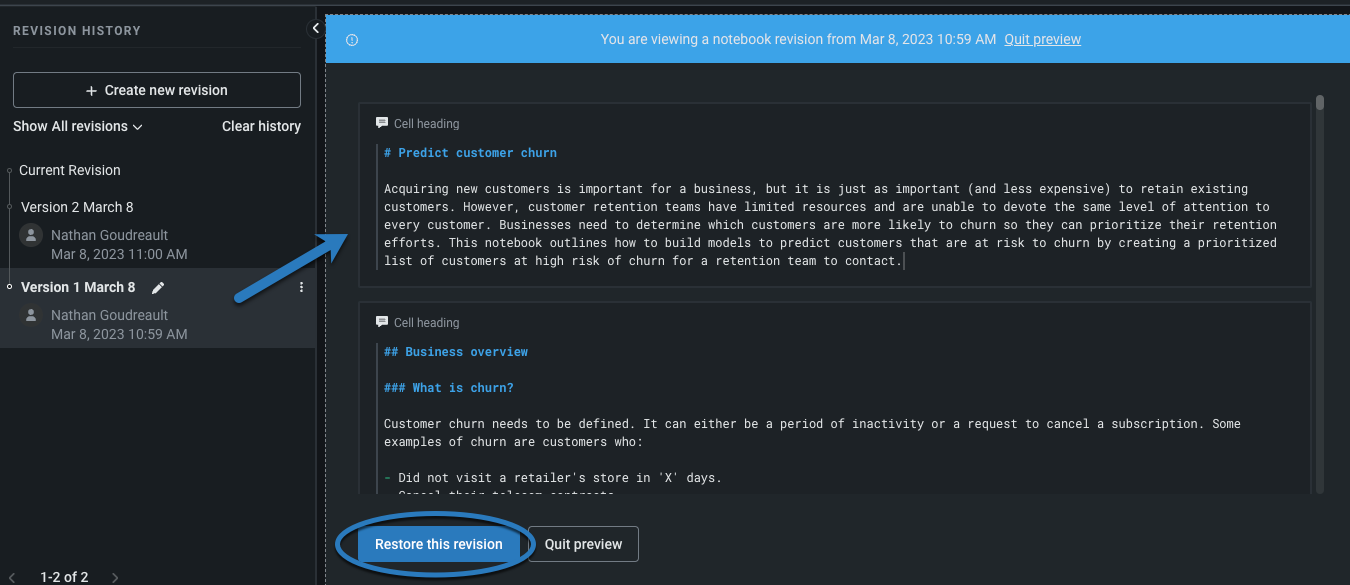
Task: Select Current Revision in history
Action: [70, 170]
